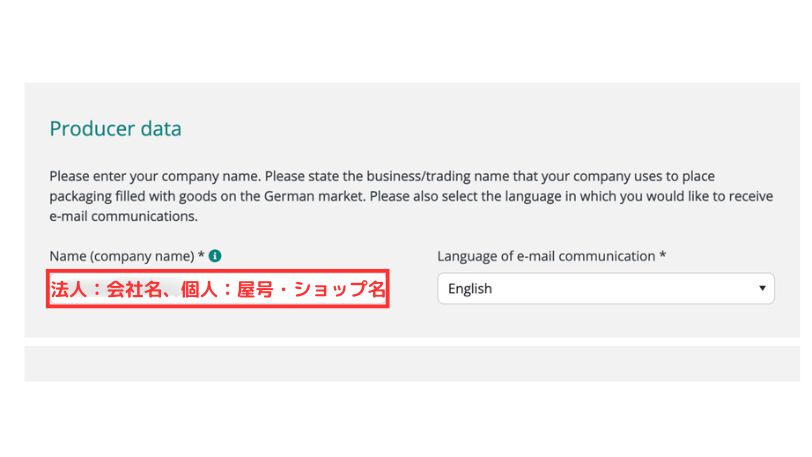The image size is (812, 457).
Task: Click the word "Producer" in the heading
Action: 85,129
